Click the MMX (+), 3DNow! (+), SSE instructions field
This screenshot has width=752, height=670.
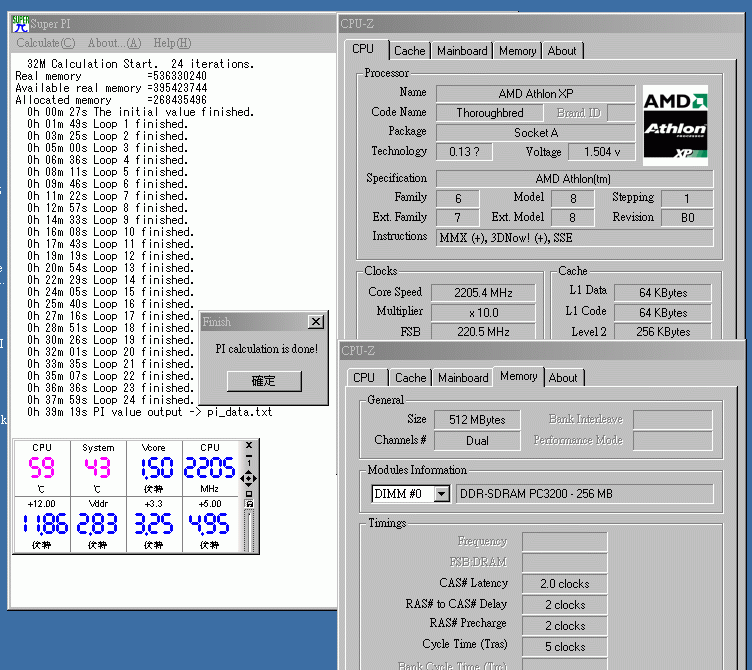click(x=574, y=237)
